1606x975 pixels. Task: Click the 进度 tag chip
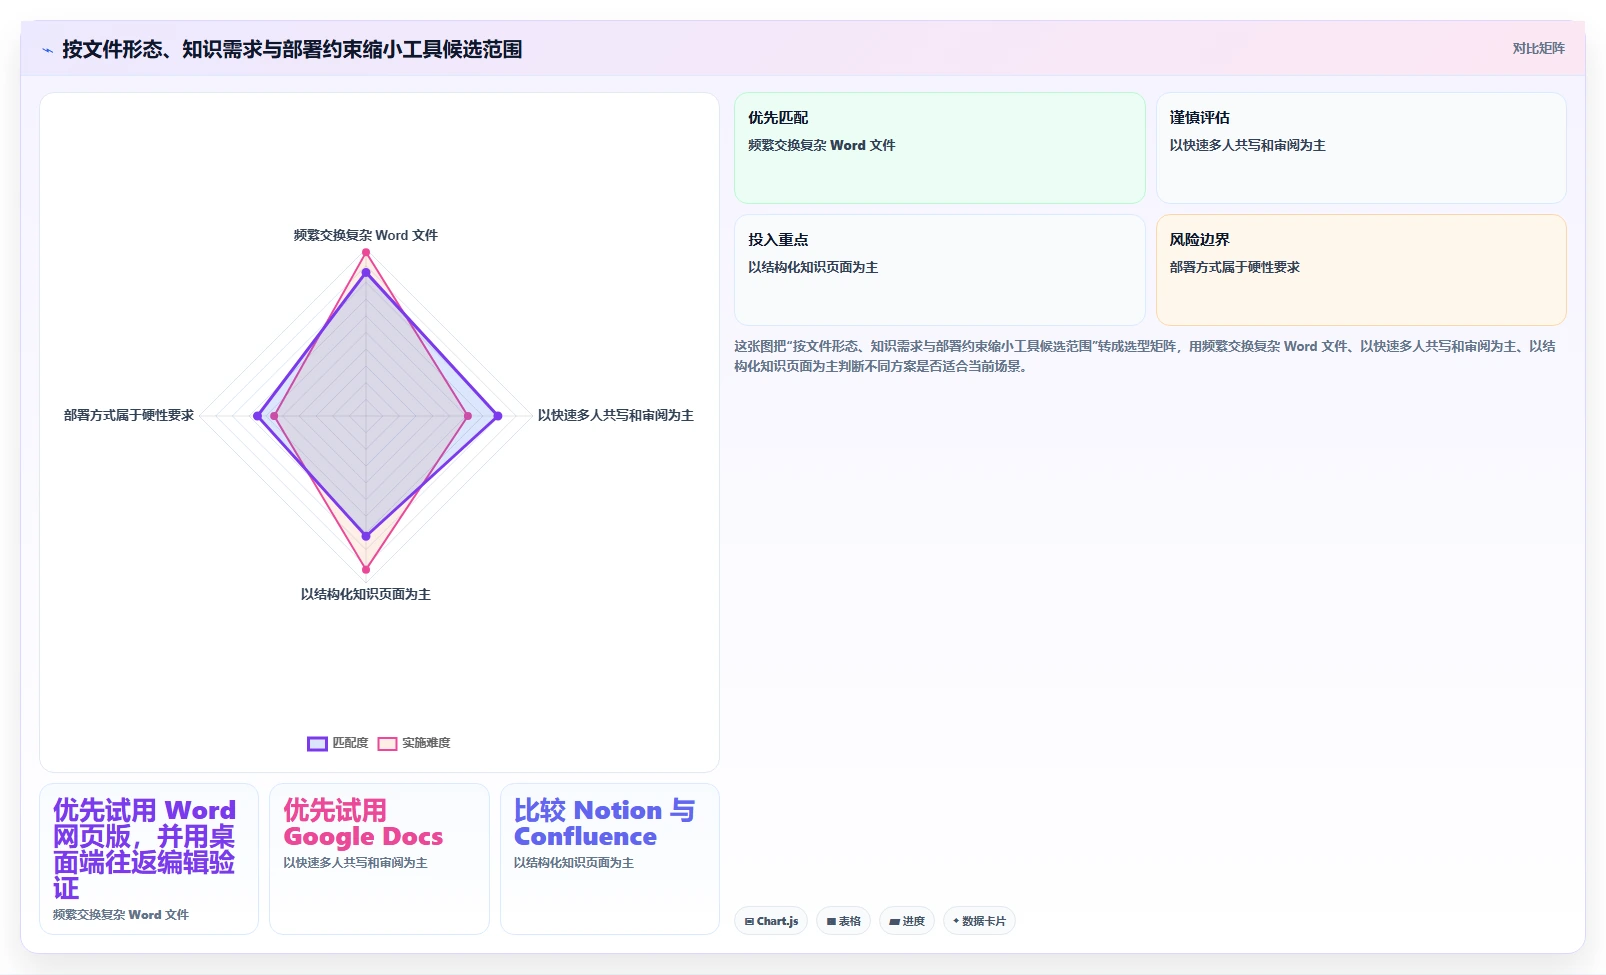tap(907, 921)
